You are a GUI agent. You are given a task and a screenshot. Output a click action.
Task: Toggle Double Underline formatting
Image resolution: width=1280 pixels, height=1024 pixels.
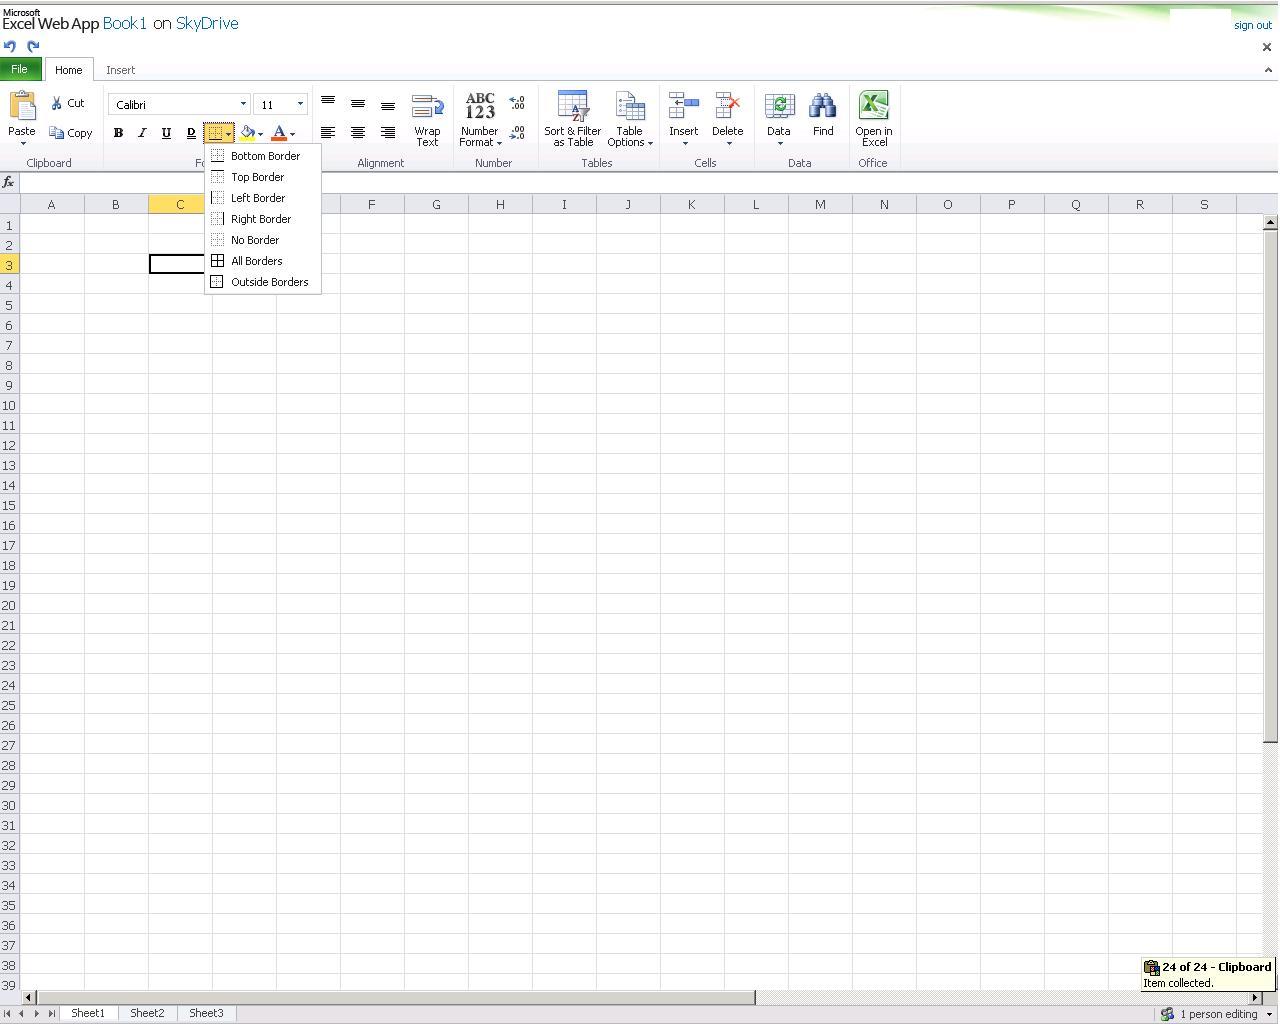[191, 133]
